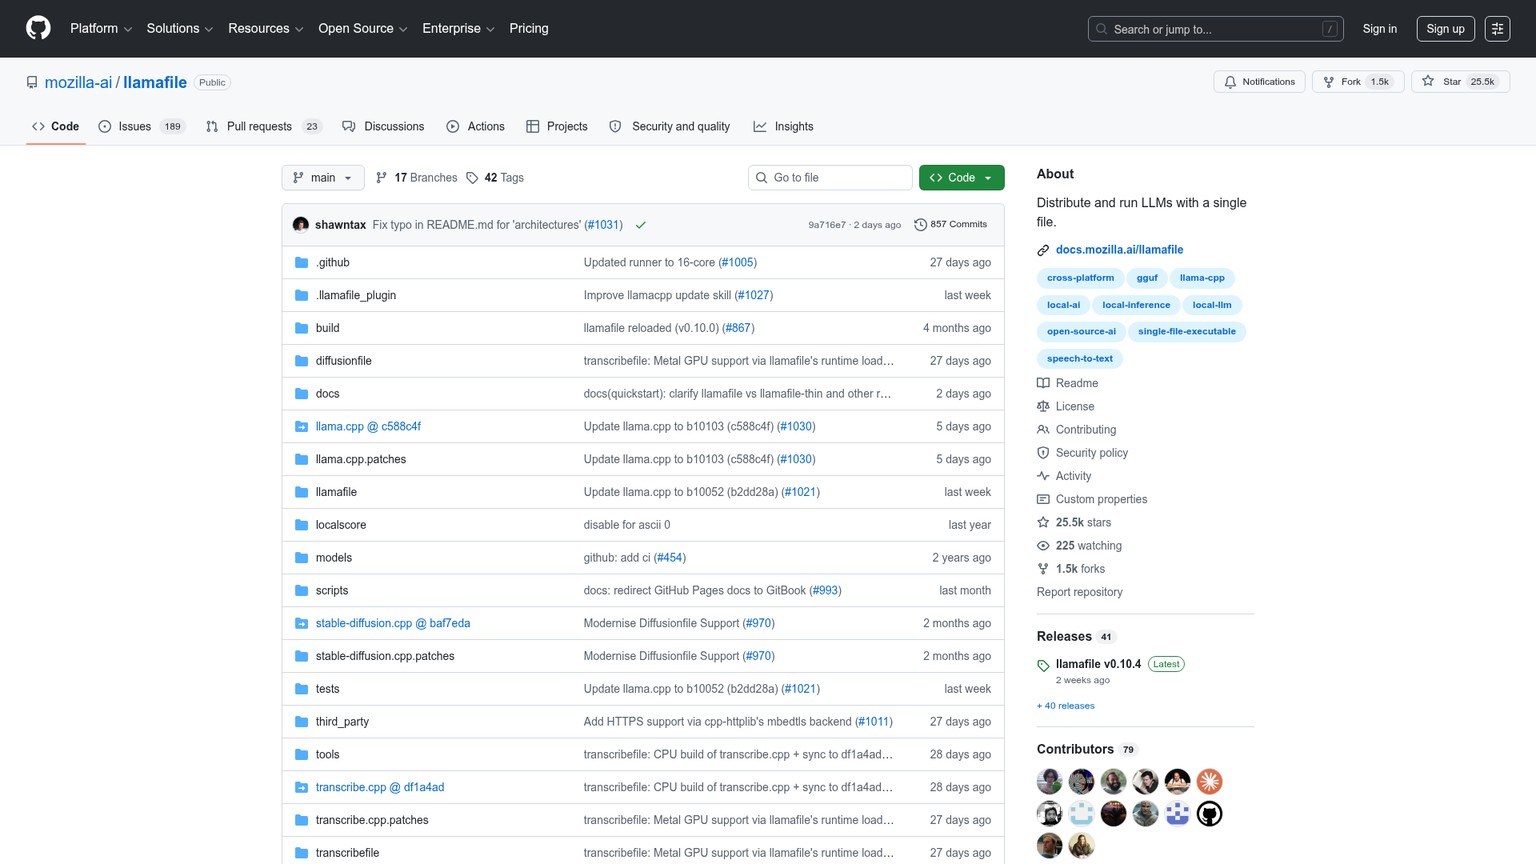Click the Custom properties note icon
Screen dimensions: 1536x864
coord(1043,500)
